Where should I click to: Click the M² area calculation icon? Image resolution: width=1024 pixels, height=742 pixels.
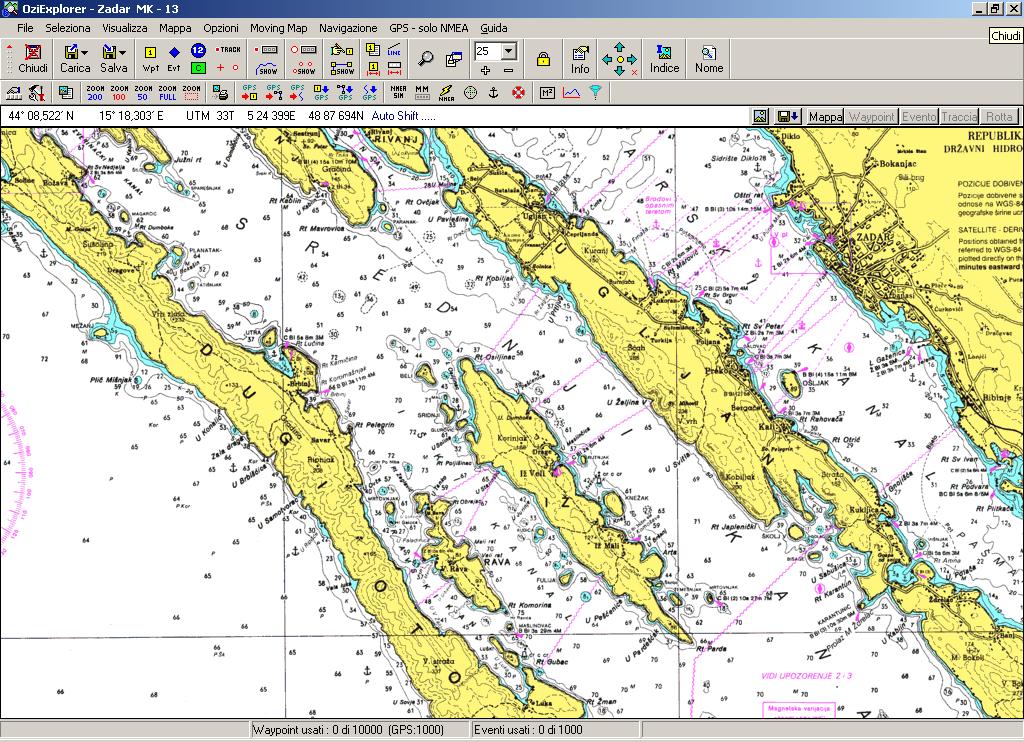[x=547, y=93]
